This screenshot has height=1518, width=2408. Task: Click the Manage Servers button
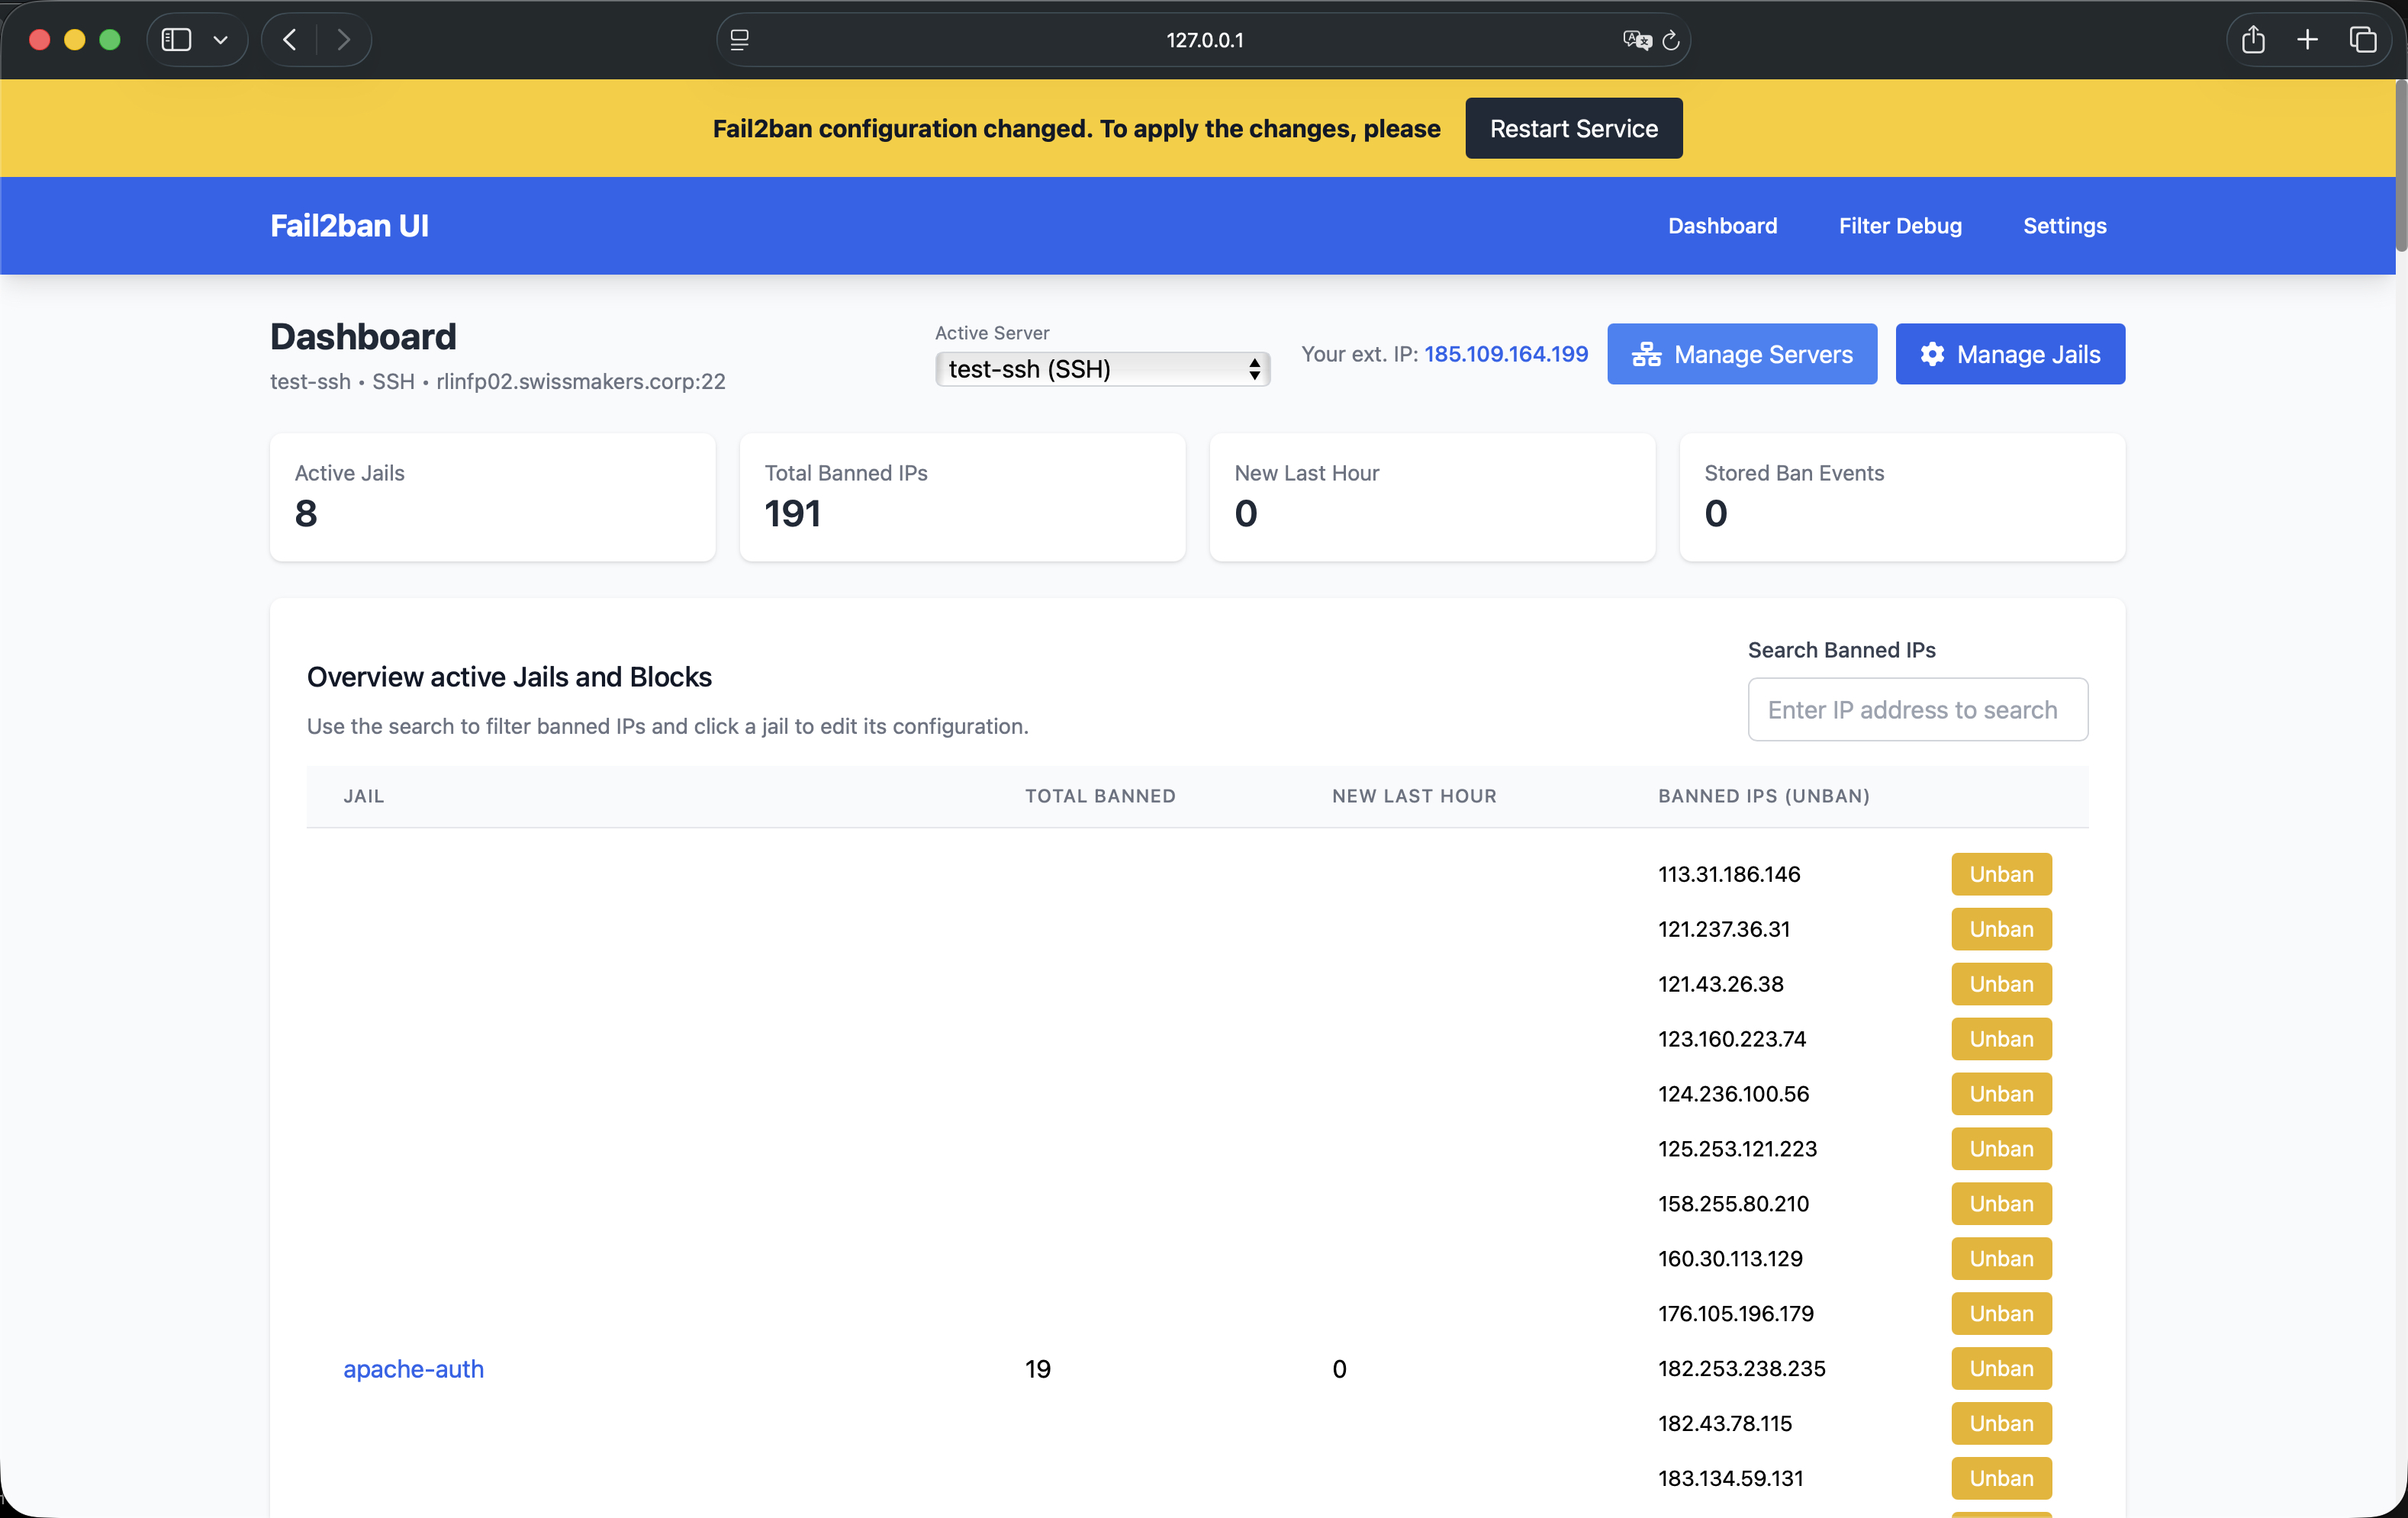tap(1741, 354)
